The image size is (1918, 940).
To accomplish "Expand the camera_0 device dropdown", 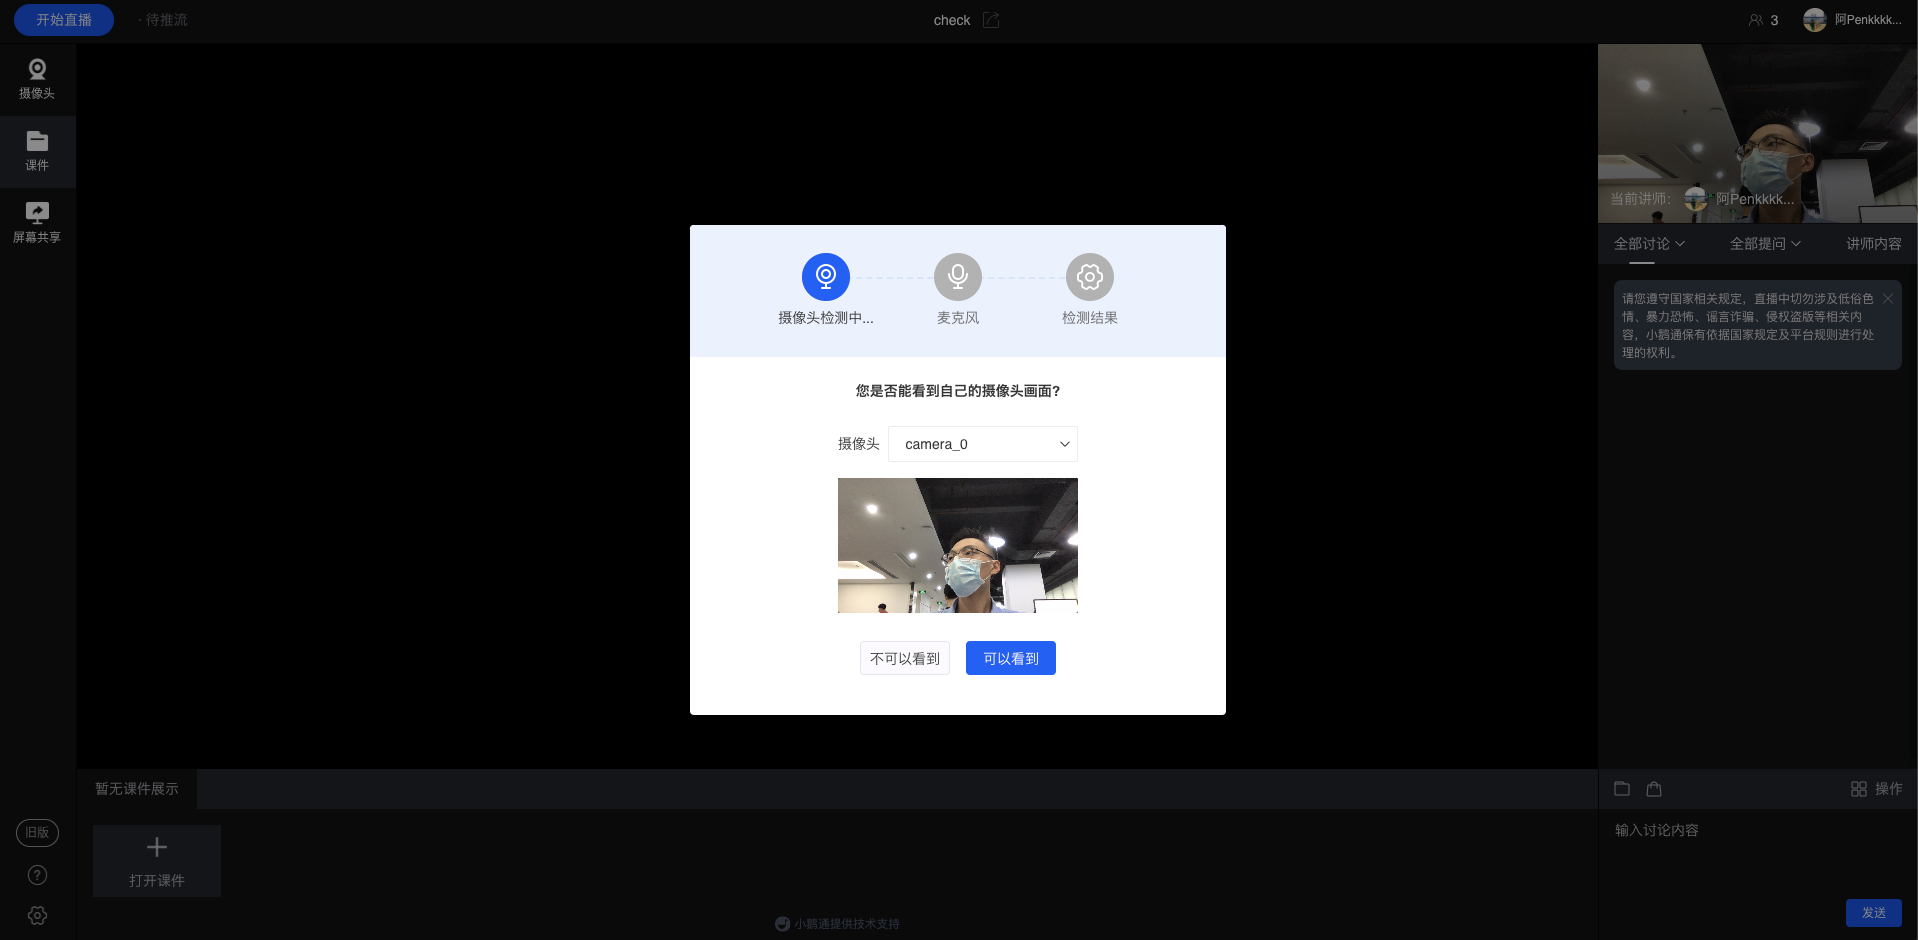I will point(983,444).
